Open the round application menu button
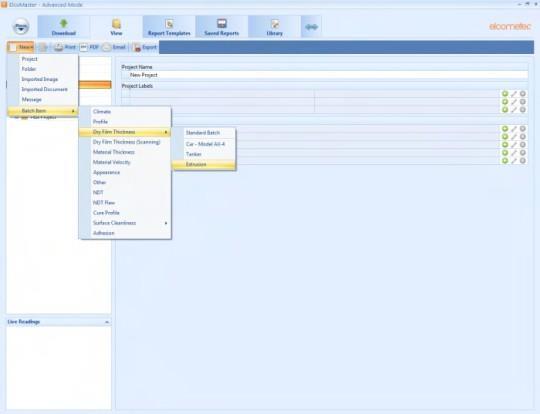The image size is (540, 414). (21, 27)
